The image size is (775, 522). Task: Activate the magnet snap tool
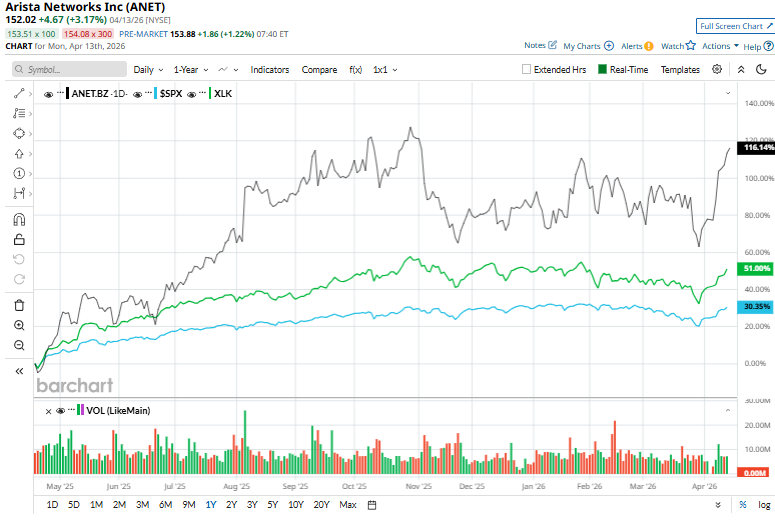[x=18, y=220]
